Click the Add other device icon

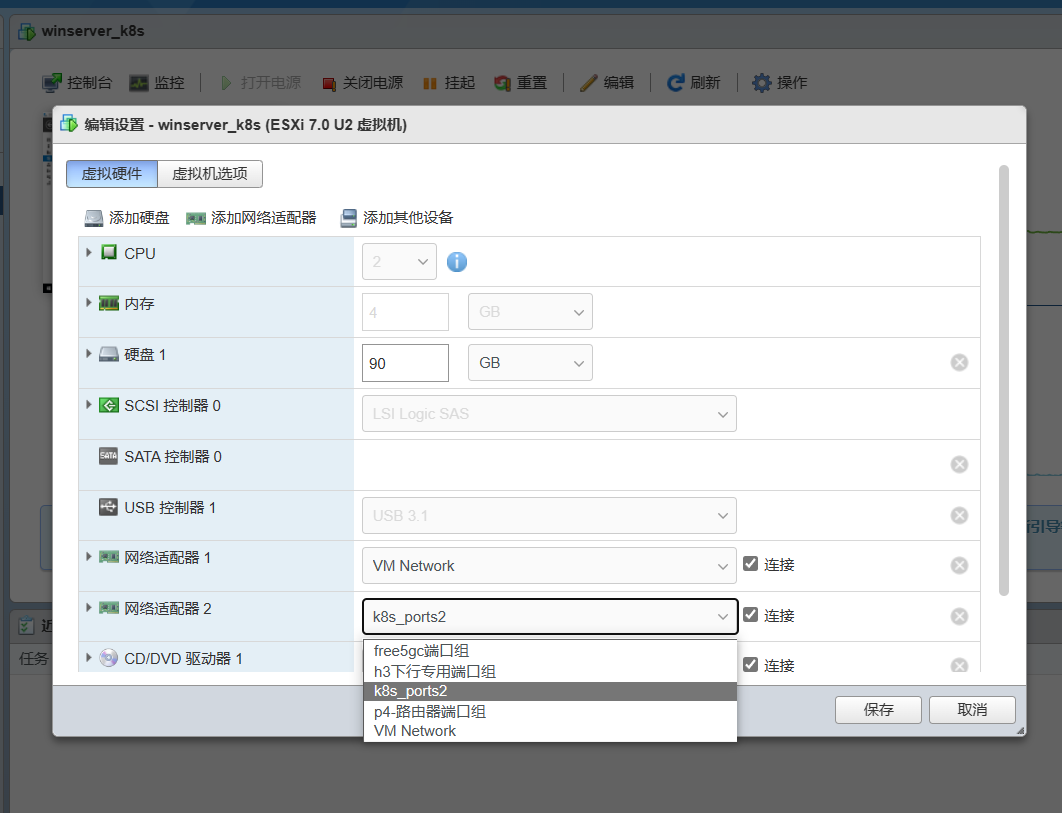coord(349,218)
